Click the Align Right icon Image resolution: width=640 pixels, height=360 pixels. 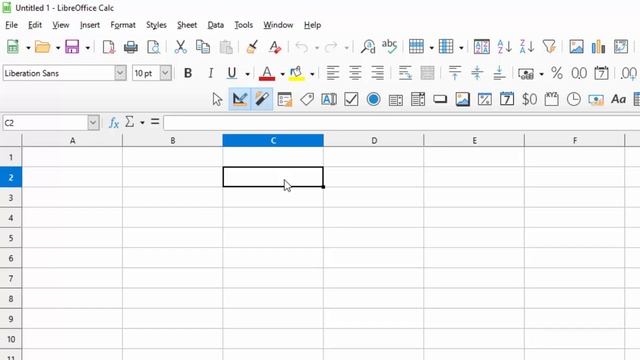378,73
